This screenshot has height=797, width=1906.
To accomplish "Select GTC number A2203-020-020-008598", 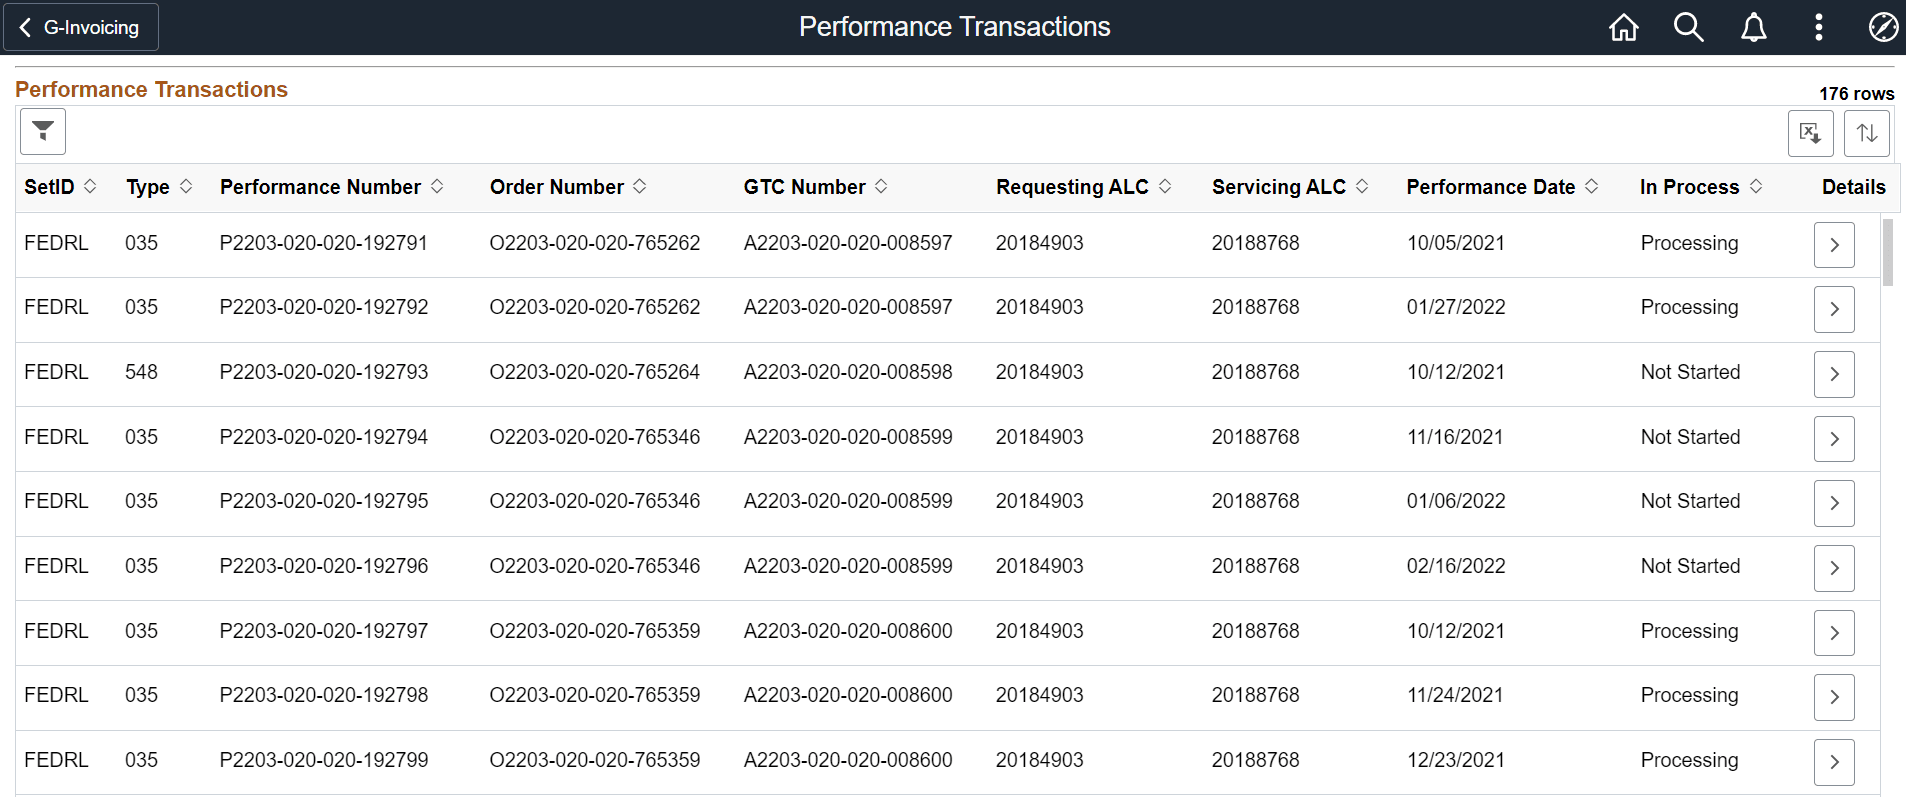I will coord(848,372).
